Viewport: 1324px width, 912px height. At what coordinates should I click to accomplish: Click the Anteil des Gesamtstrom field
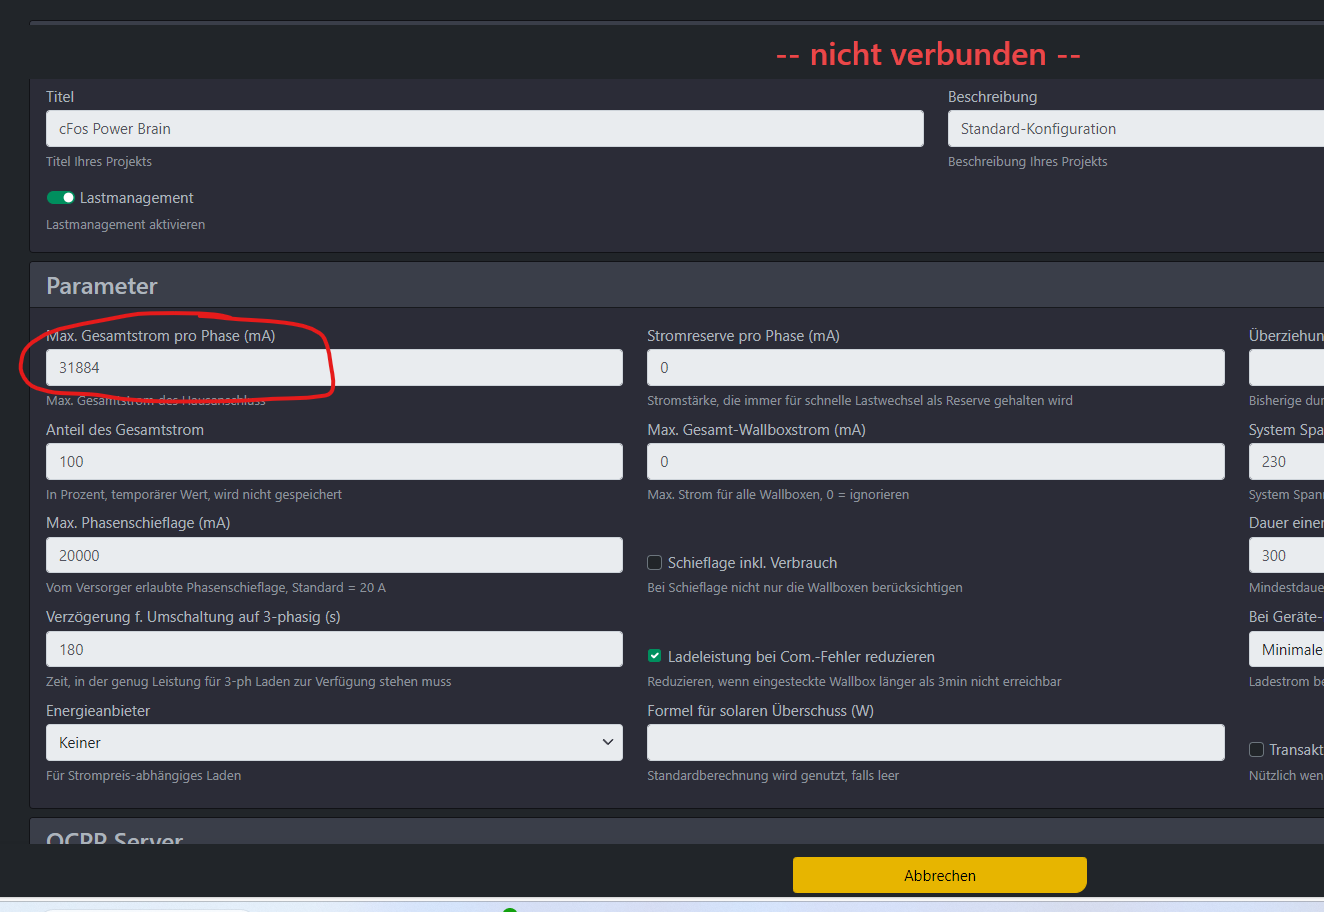click(x=334, y=462)
